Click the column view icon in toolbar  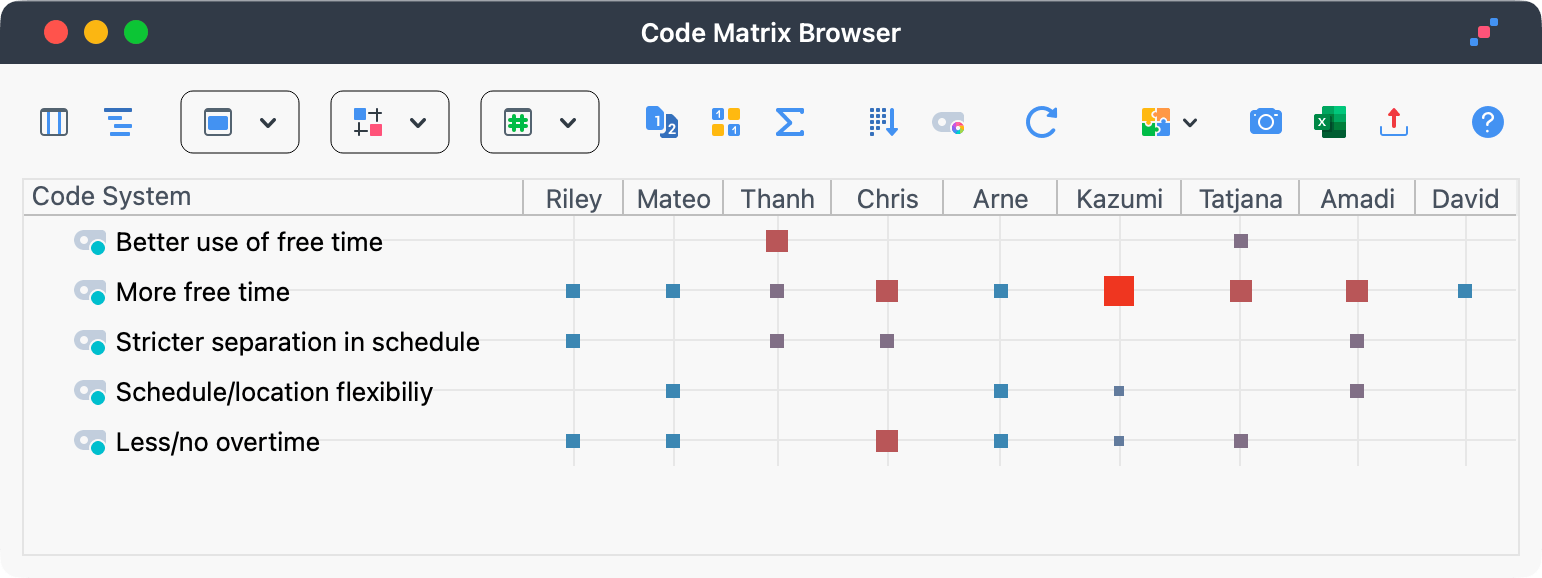[54, 122]
